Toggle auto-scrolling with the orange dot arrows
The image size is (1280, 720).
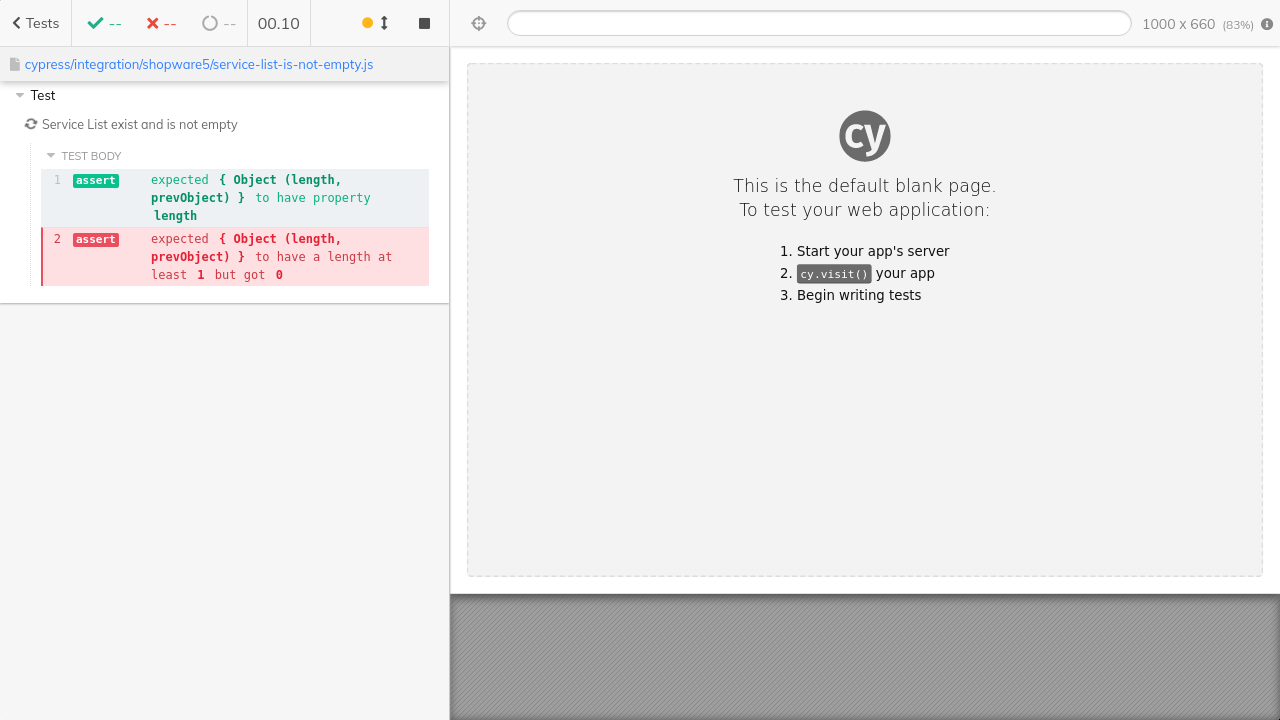(x=375, y=23)
